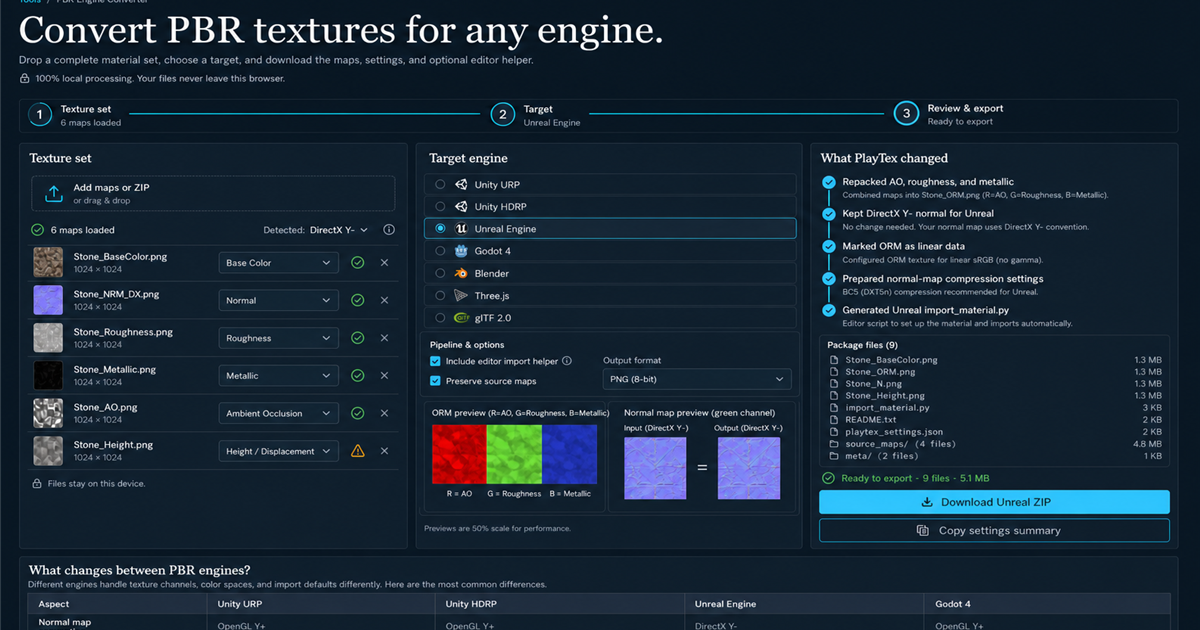Image resolution: width=1200 pixels, height=630 pixels.
Task: Select the glTF 2.0 radio button
Action: click(440, 318)
